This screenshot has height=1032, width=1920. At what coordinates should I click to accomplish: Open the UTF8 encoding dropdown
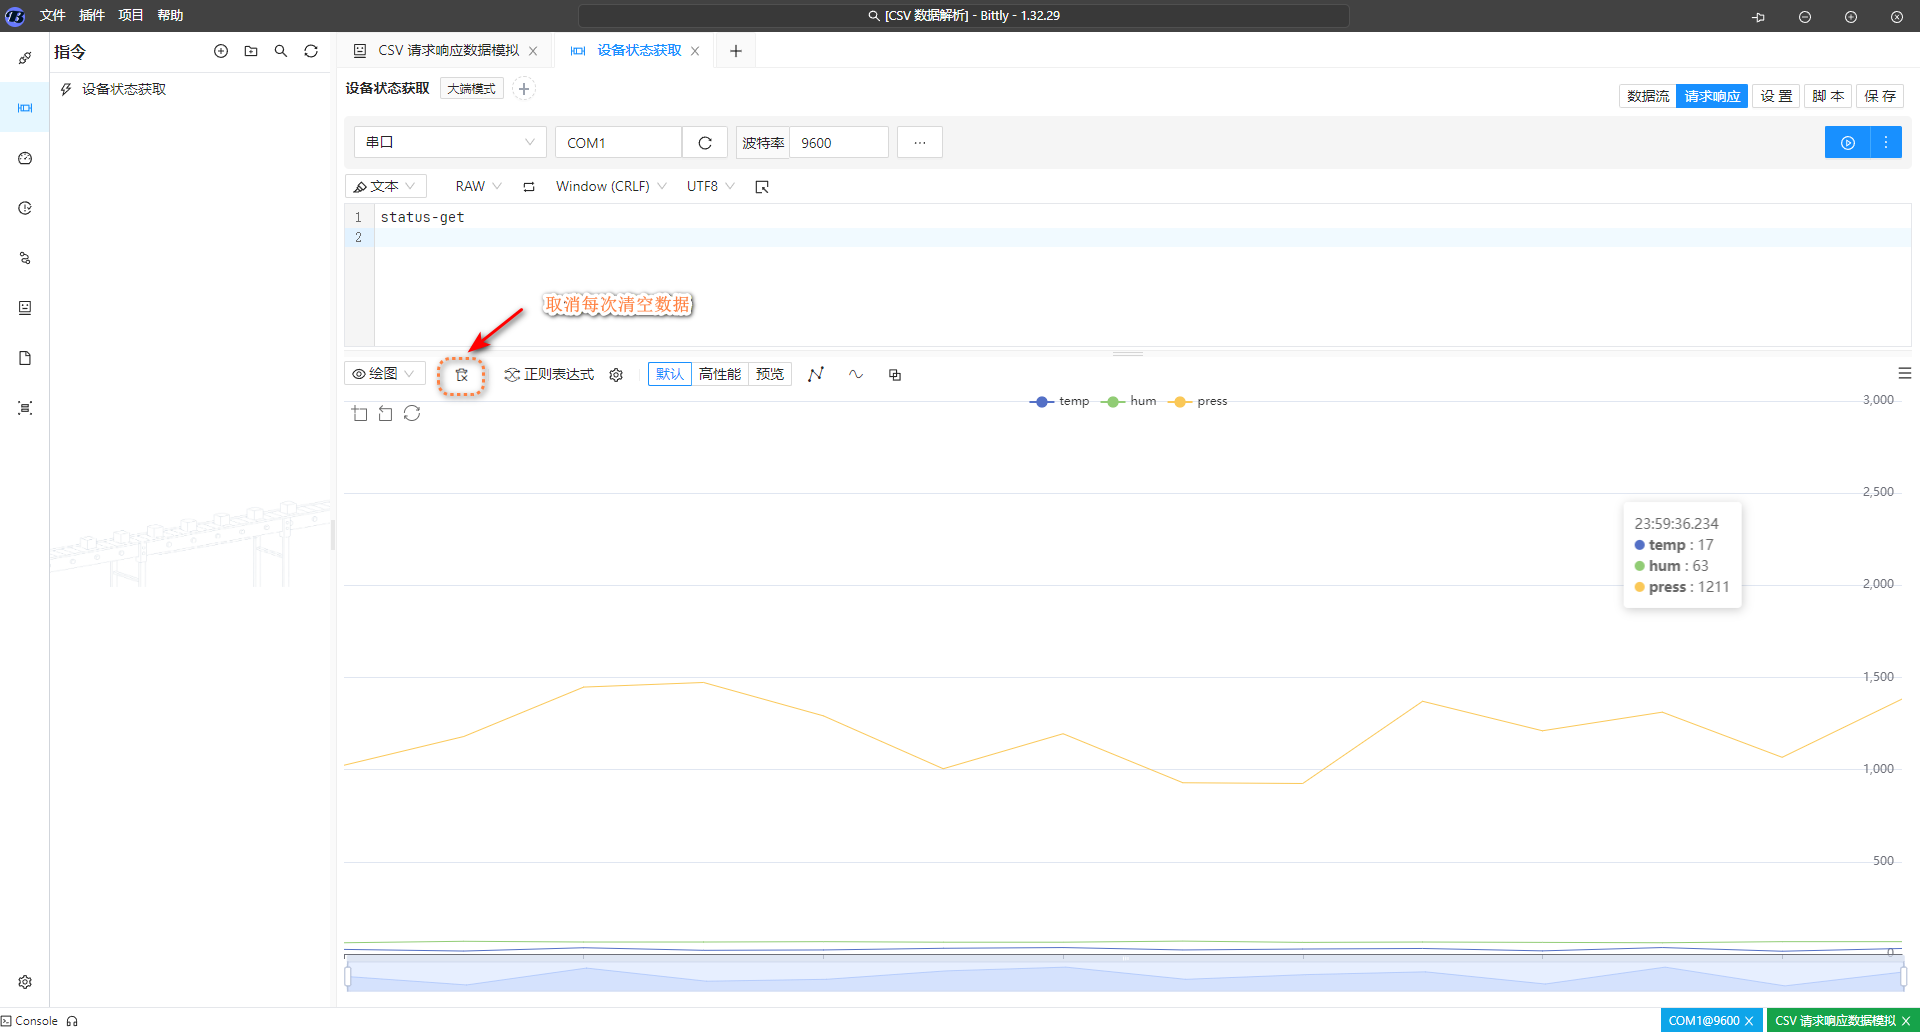710,186
